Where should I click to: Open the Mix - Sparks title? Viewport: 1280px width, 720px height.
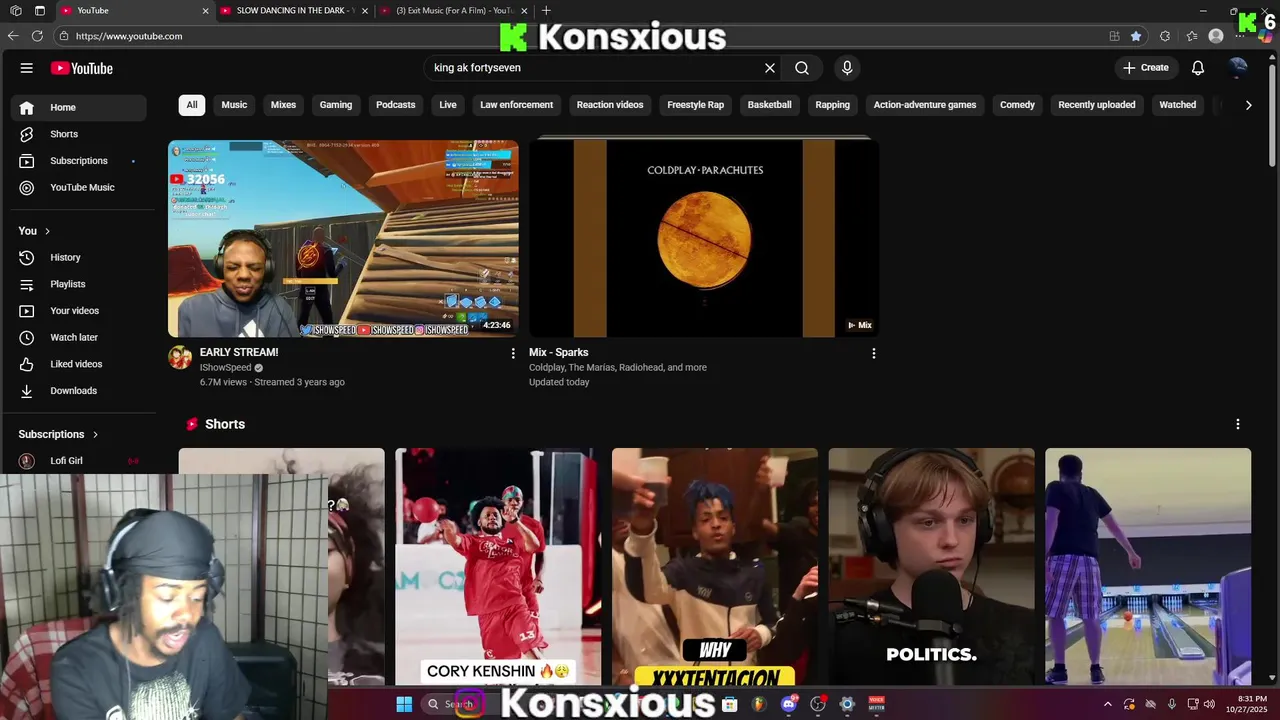pos(559,352)
